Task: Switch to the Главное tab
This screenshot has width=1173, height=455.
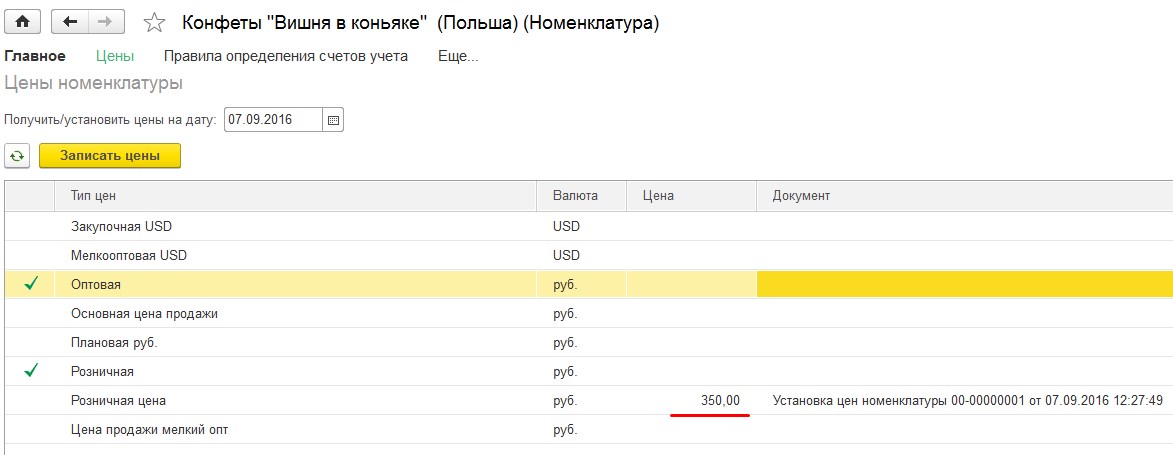Action: pyautogui.click(x=35, y=56)
